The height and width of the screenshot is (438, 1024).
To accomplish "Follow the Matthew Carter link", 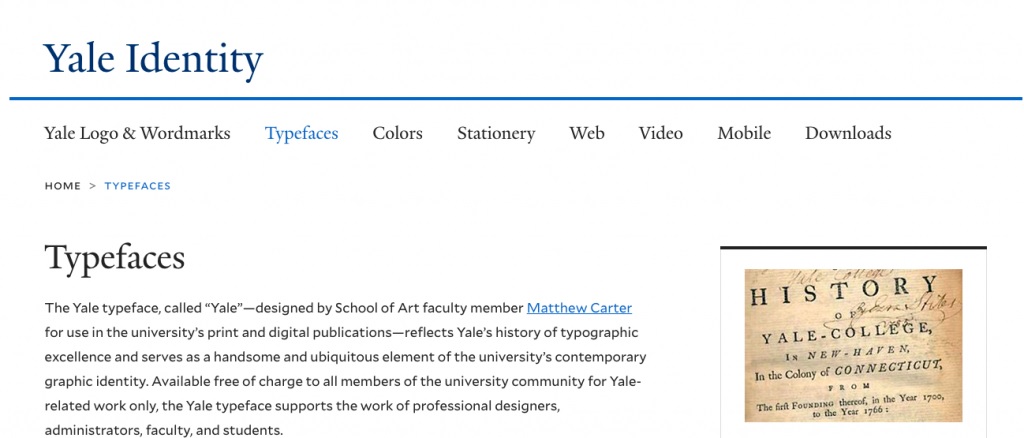I will (x=579, y=308).
